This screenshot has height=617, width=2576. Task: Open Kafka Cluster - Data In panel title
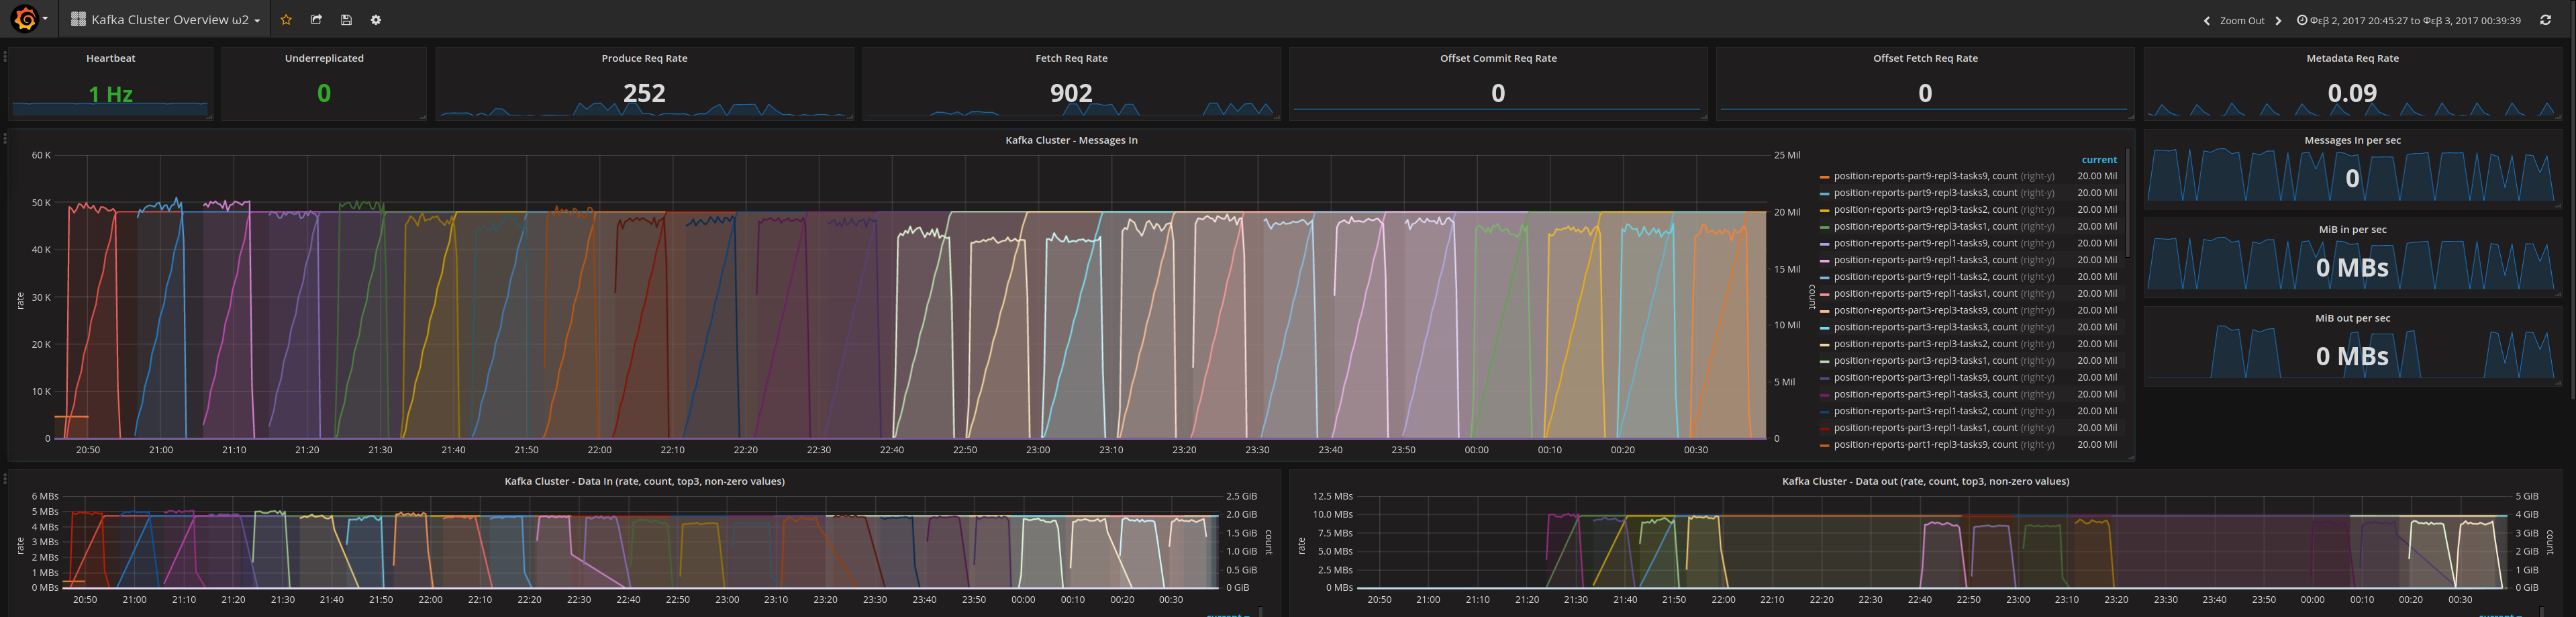tap(644, 481)
